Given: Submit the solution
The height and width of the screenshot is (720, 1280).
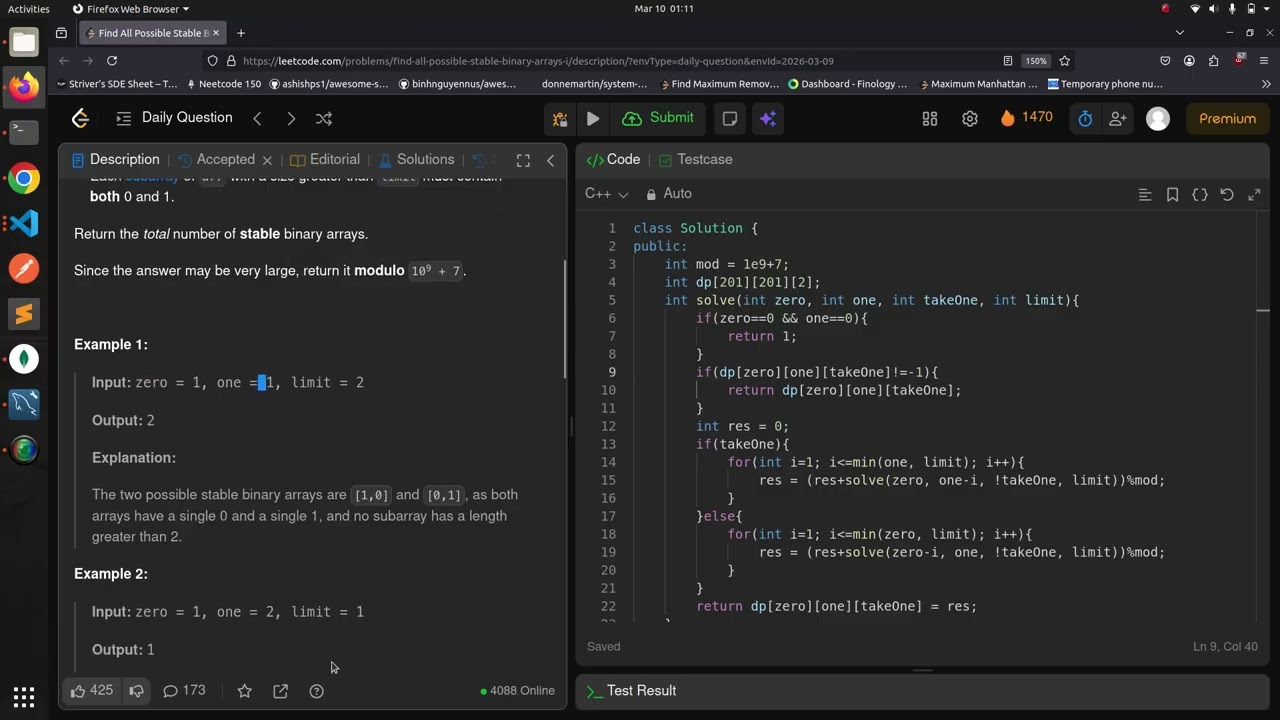Looking at the screenshot, I should point(658,118).
